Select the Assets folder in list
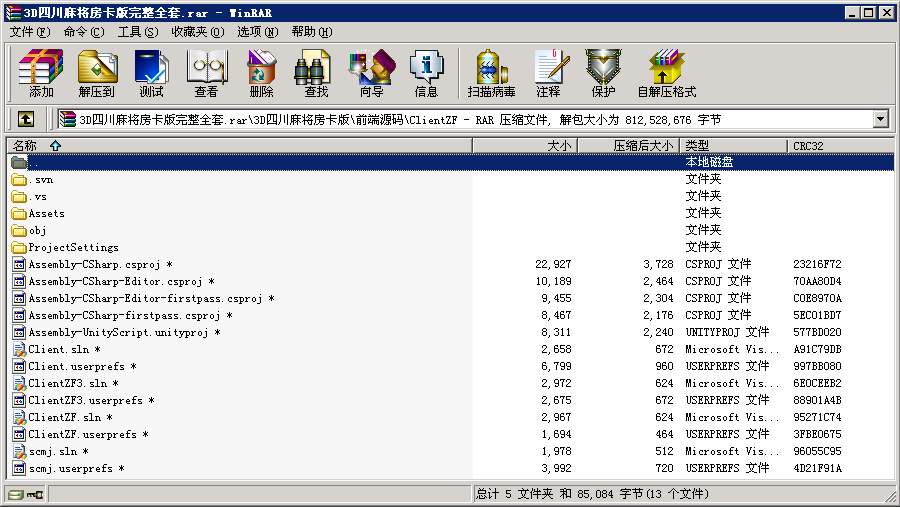The image size is (900, 507). click(x=46, y=213)
